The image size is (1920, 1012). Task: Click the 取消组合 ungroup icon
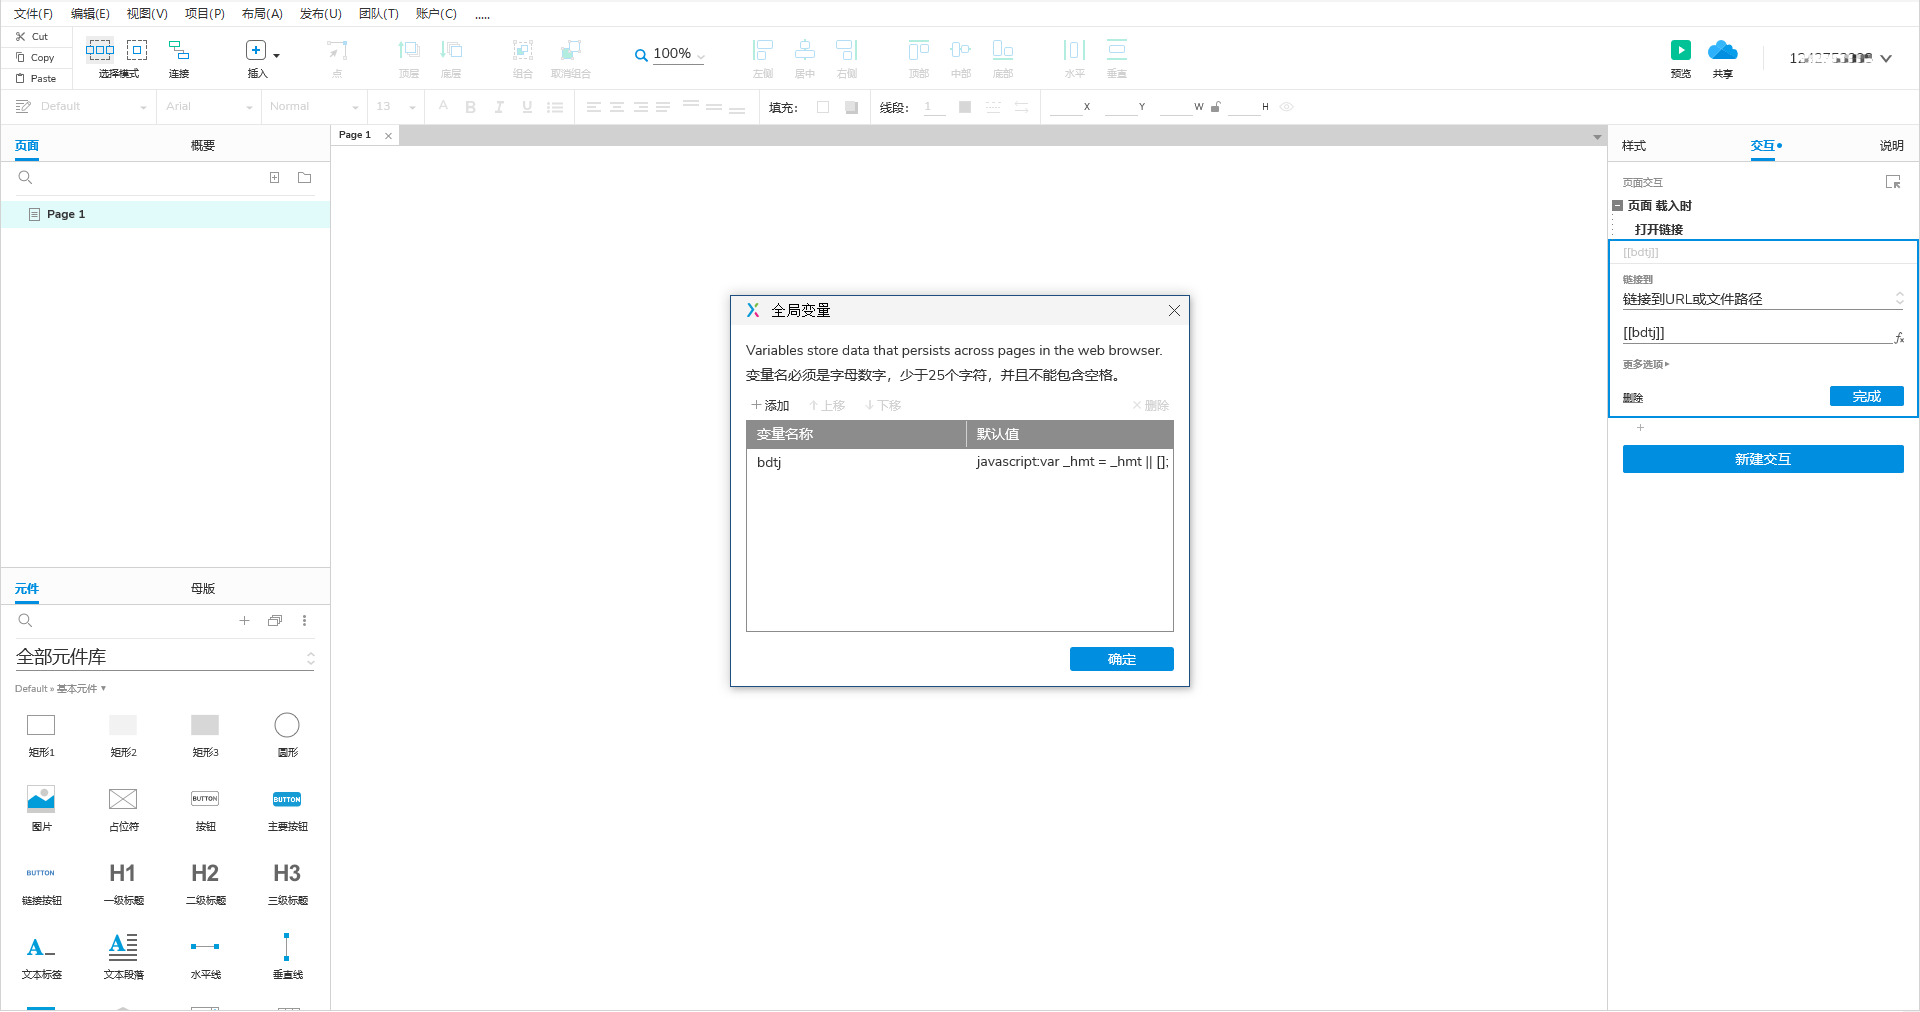point(571,50)
